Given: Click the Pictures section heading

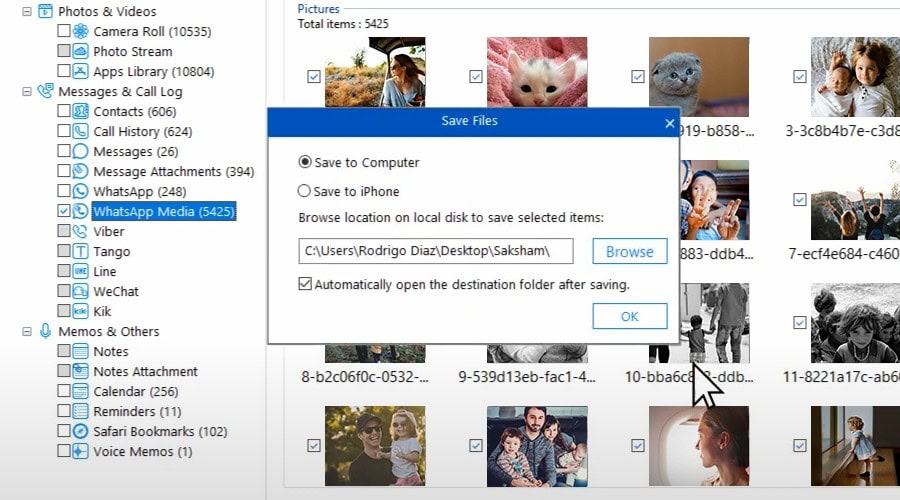Looking at the screenshot, I should pos(318,9).
